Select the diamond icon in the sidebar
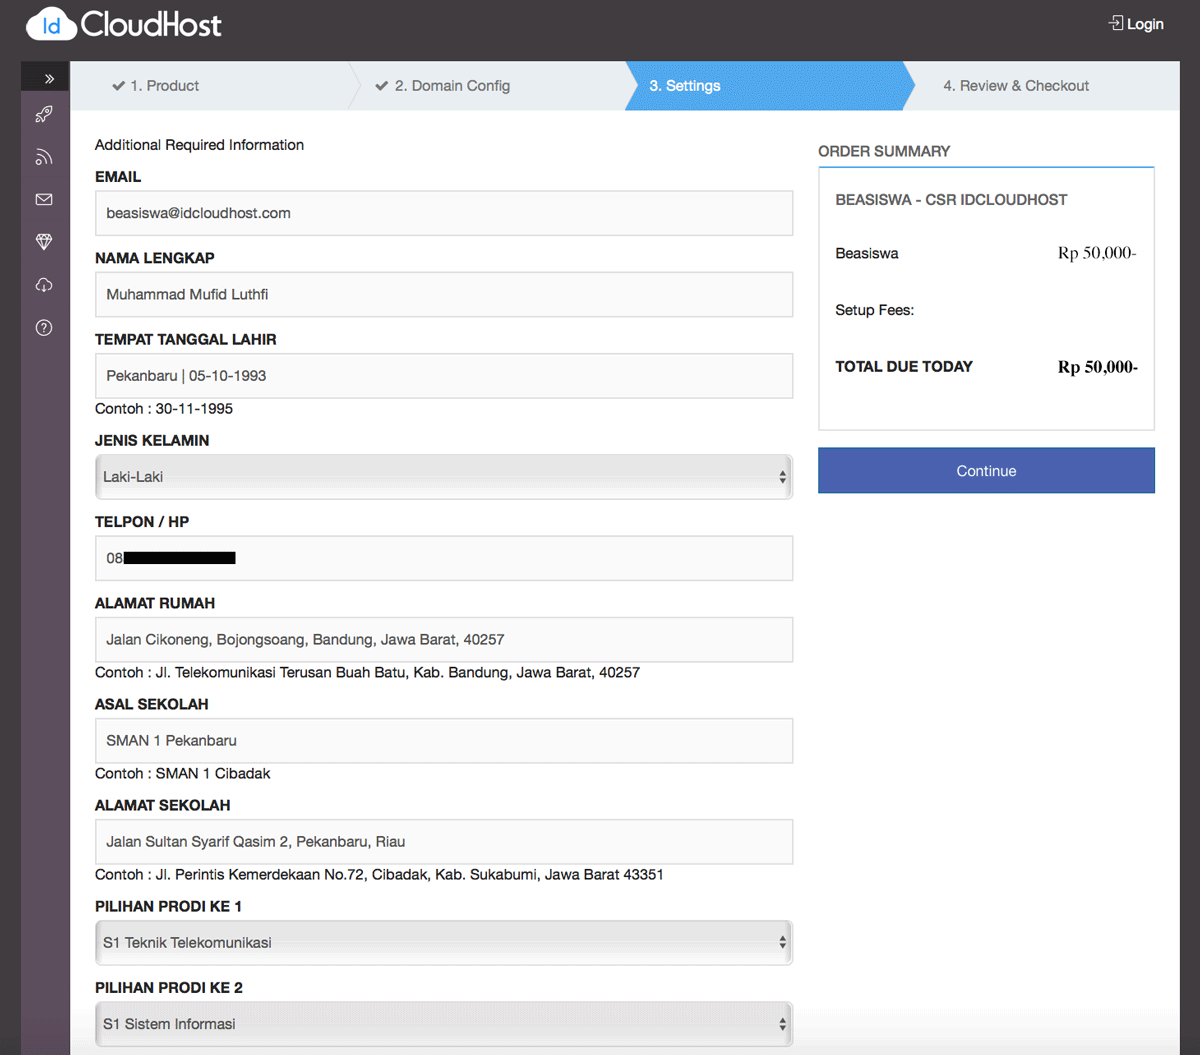Image resolution: width=1200 pixels, height=1055 pixels. pos(44,242)
